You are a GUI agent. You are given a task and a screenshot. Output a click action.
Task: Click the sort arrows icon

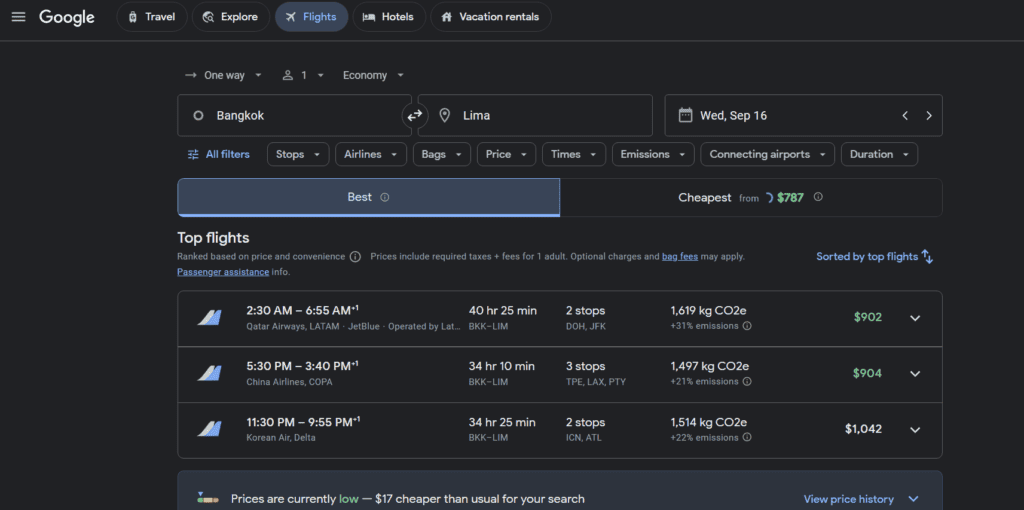tap(927, 257)
